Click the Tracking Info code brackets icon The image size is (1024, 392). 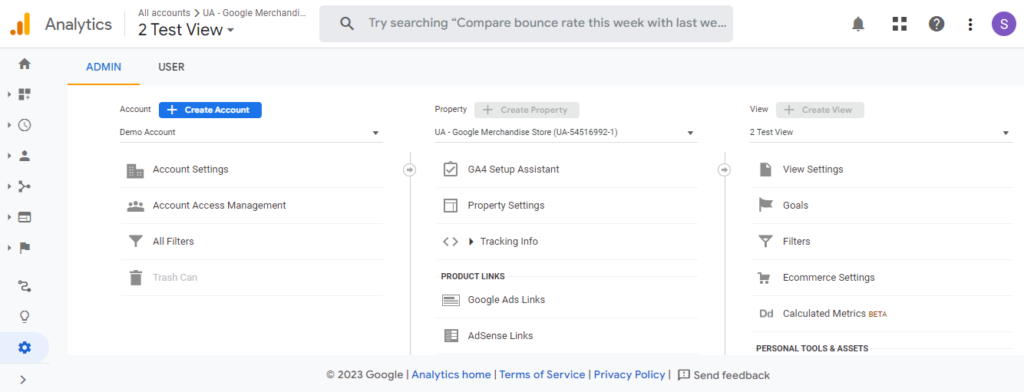pyautogui.click(x=450, y=242)
